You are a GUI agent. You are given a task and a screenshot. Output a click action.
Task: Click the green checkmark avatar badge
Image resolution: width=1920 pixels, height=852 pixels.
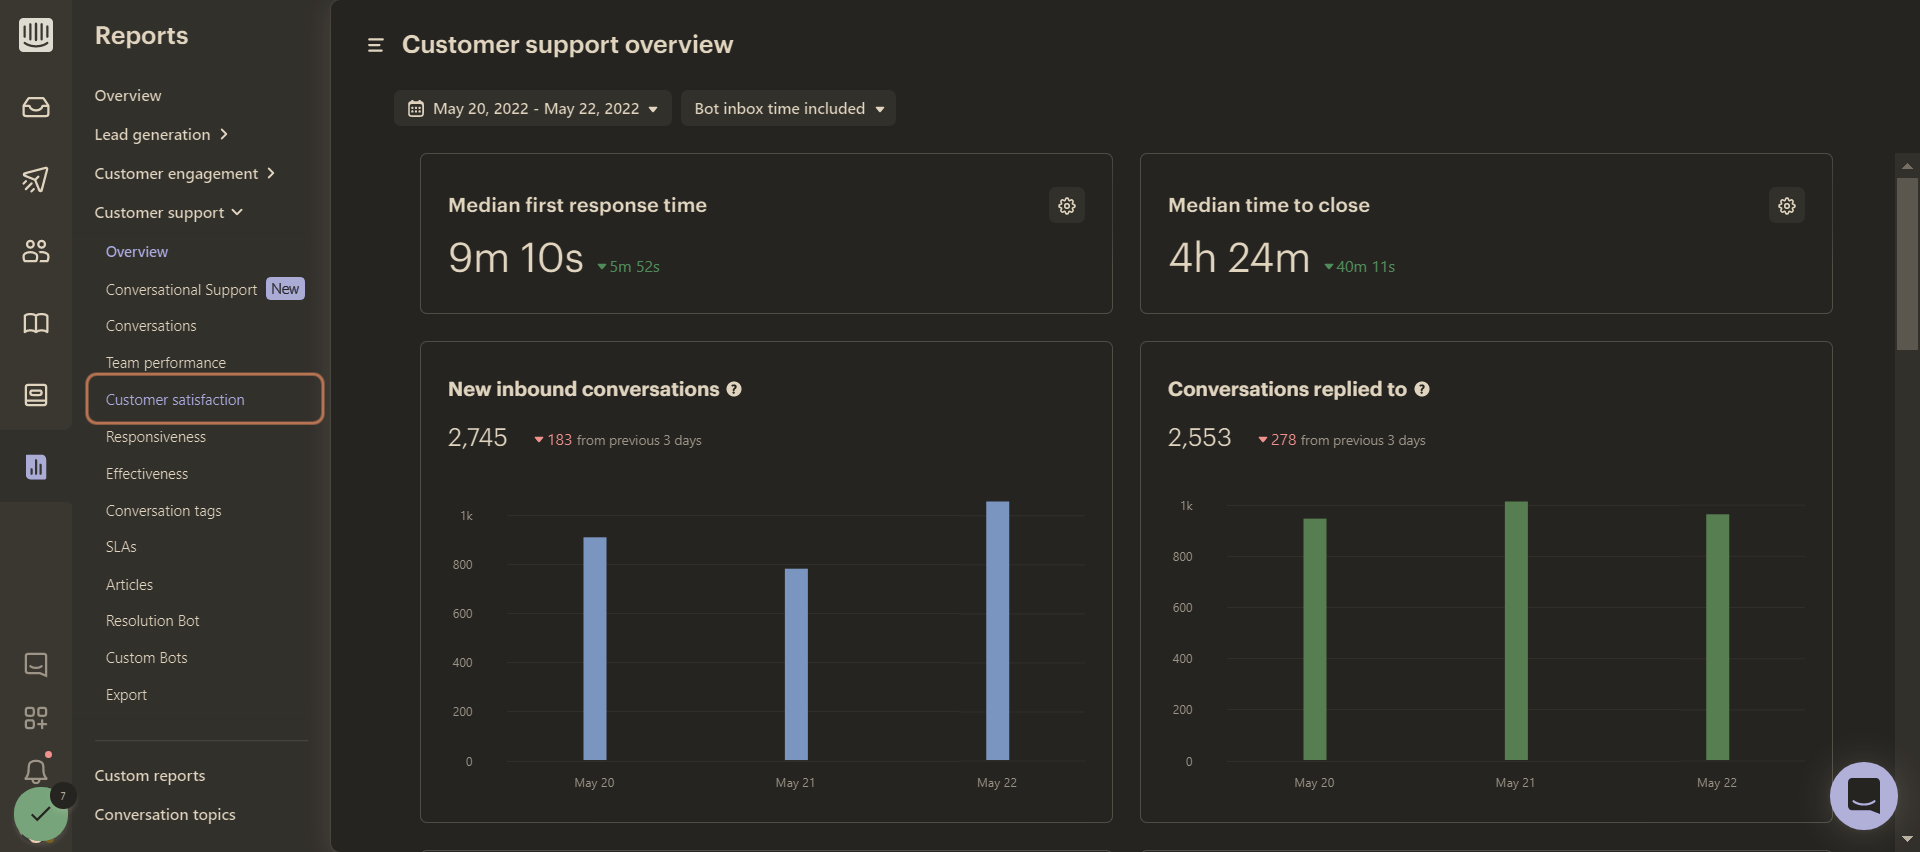(41, 814)
